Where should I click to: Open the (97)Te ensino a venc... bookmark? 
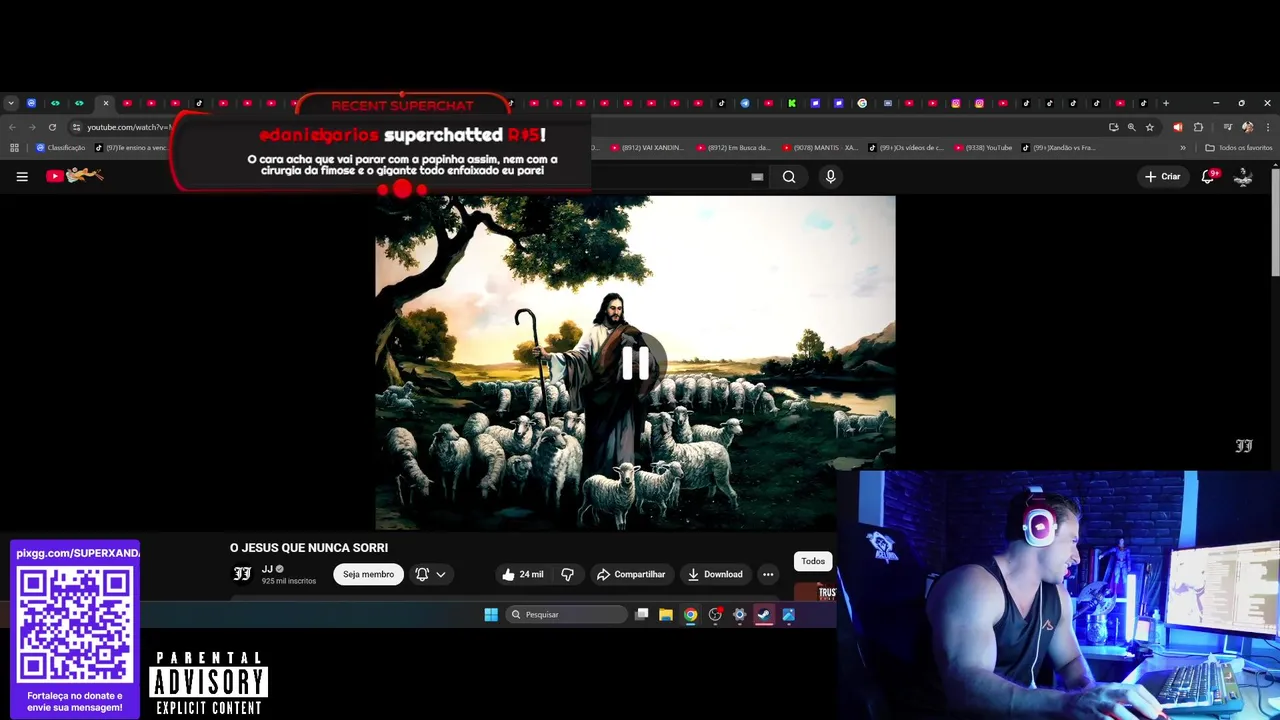click(131, 148)
